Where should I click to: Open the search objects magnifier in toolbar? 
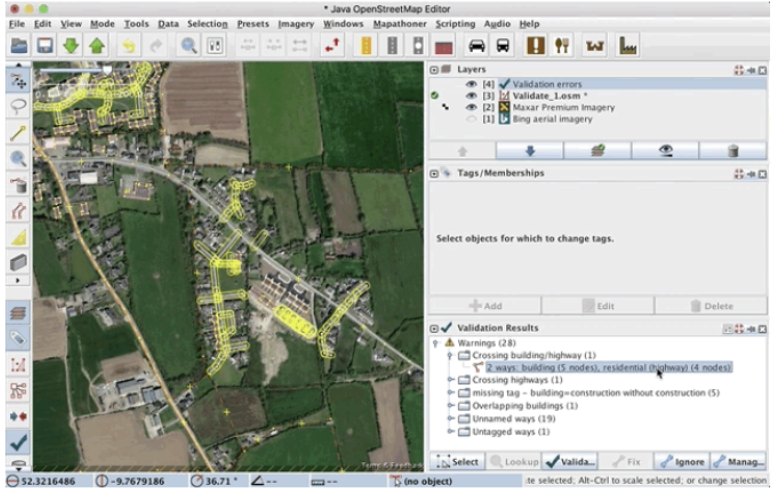pyautogui.click(x=189, y=46)
